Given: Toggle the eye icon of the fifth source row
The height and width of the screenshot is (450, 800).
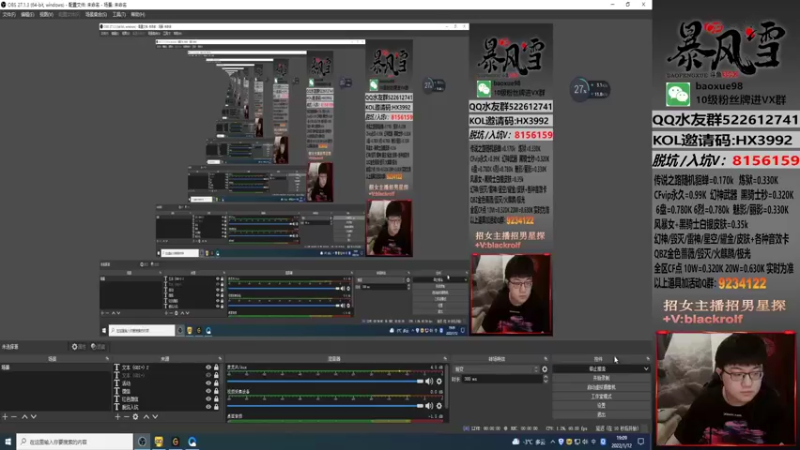Looking at the screenshot, I should coord(208,399).
